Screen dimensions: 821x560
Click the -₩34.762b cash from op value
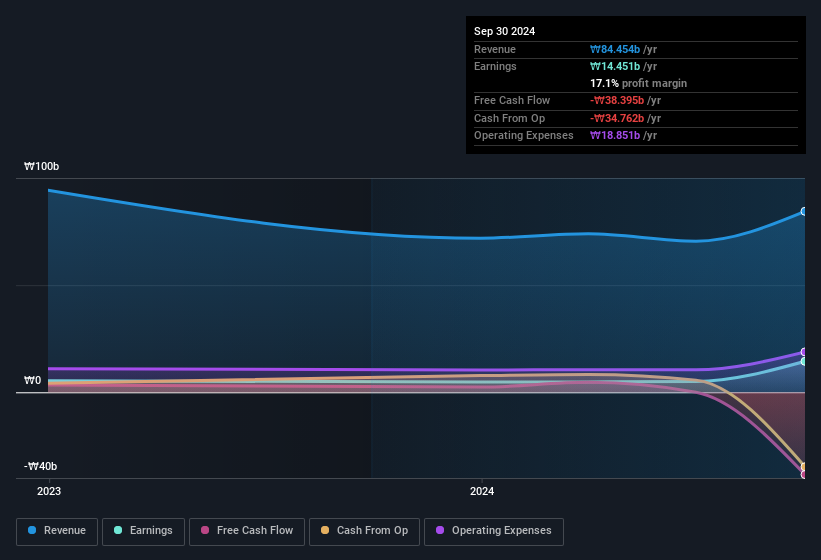point(617,118)
